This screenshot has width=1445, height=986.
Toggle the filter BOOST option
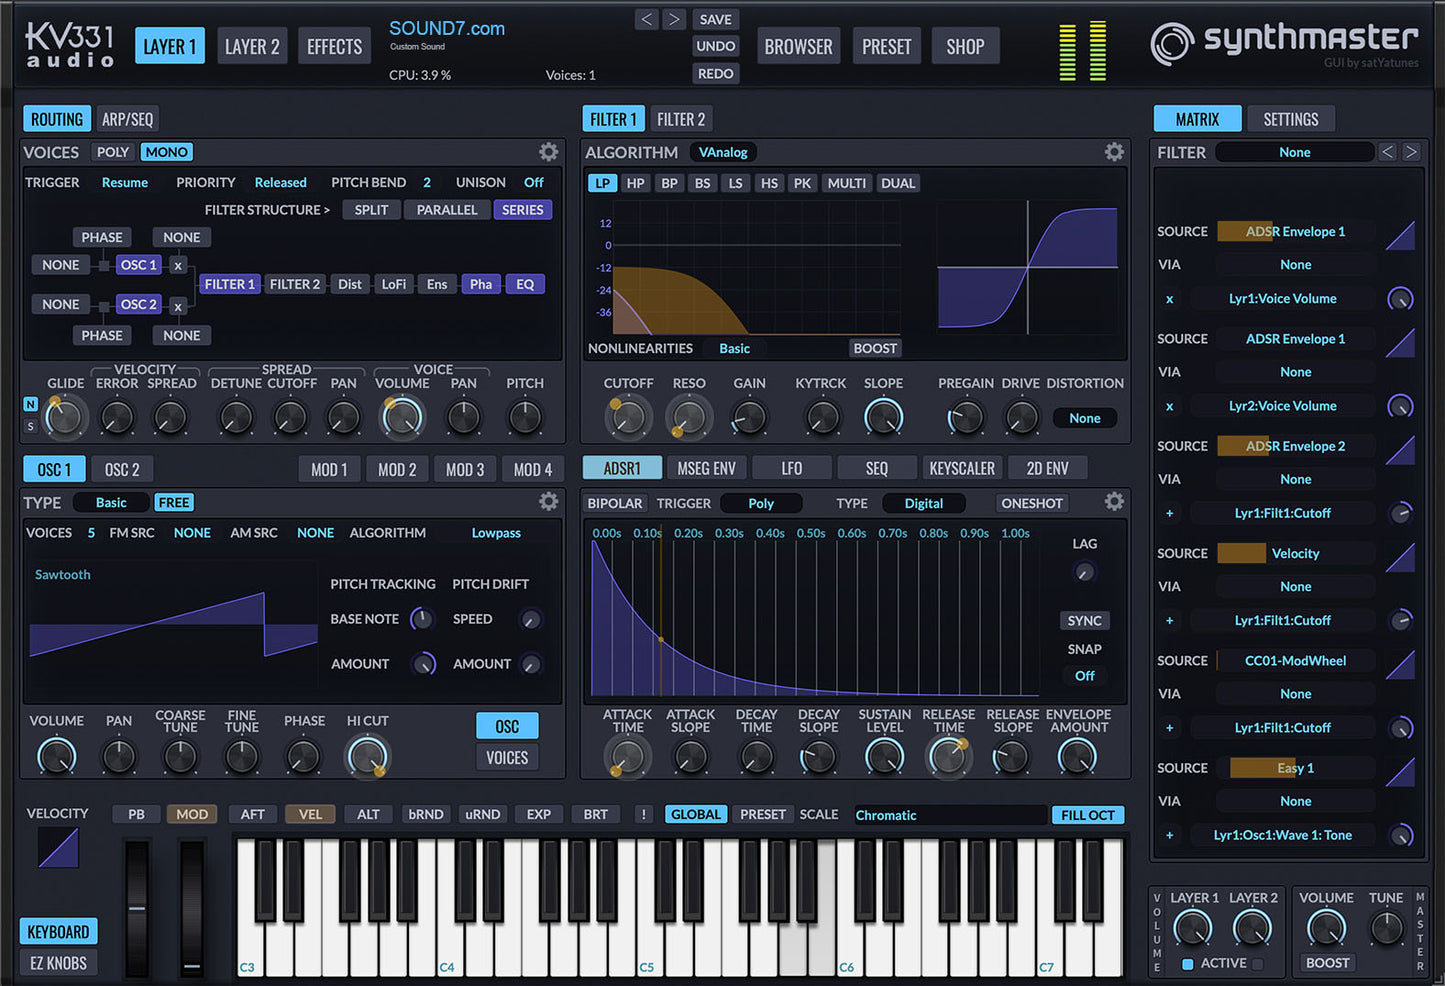[875, 348]
